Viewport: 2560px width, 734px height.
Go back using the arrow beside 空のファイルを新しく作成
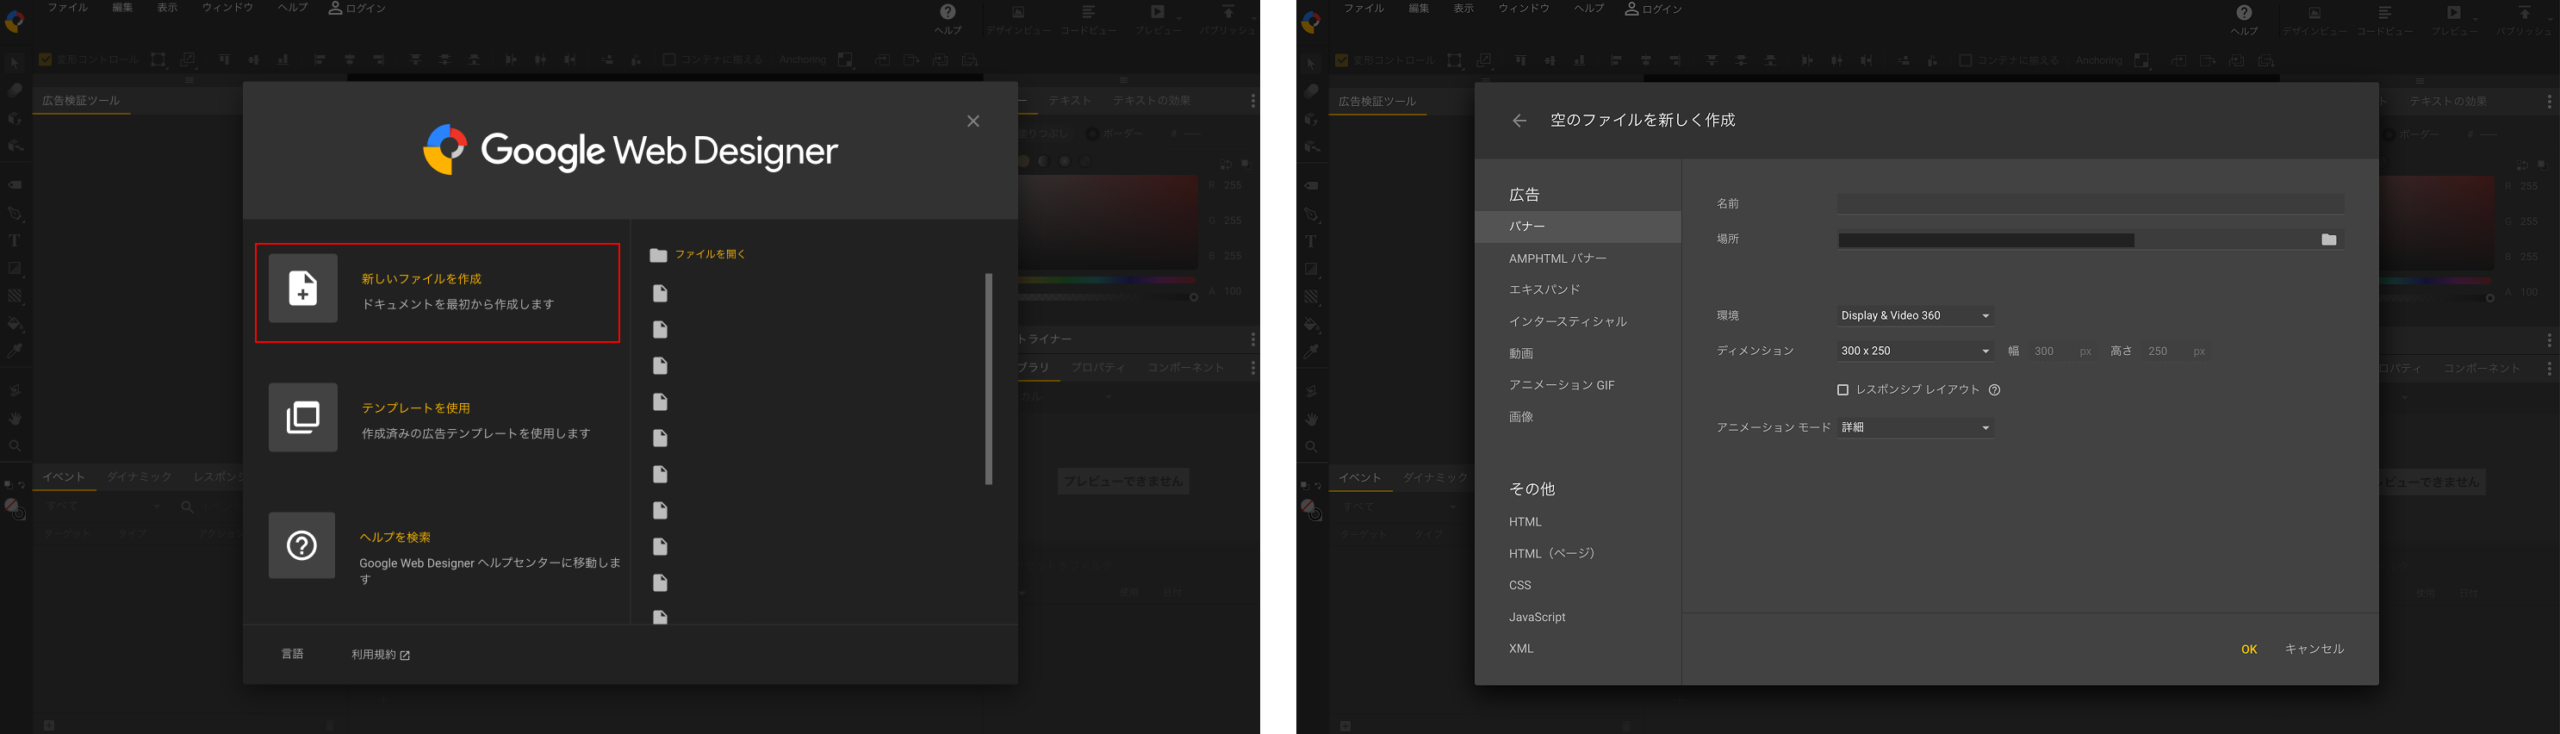pos(1519,121)
